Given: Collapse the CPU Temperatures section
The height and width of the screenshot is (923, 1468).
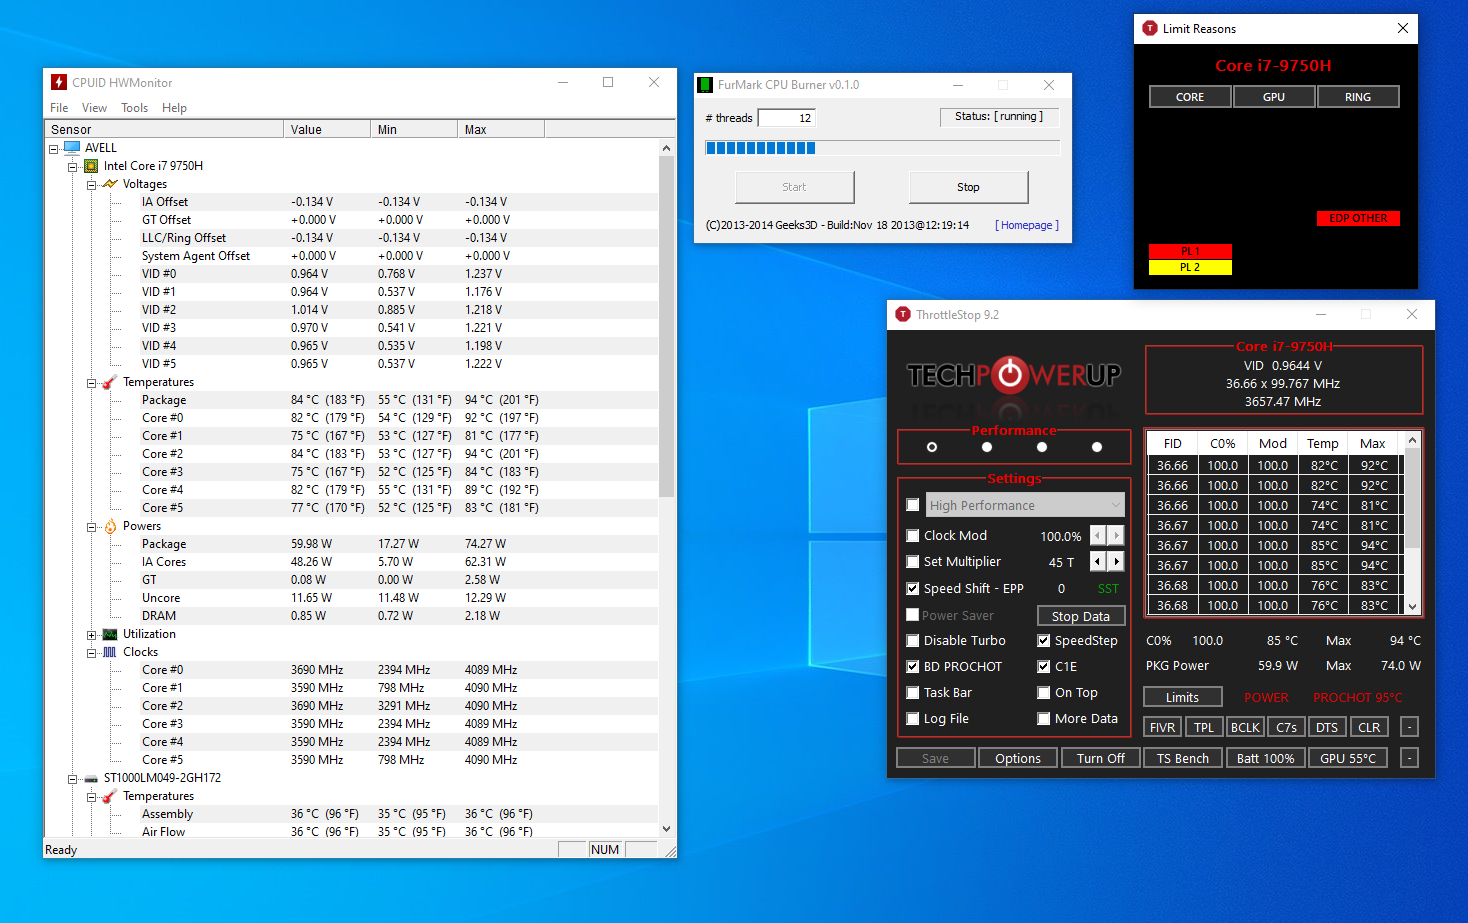Looking at the screenshot, I should point(91,382).
